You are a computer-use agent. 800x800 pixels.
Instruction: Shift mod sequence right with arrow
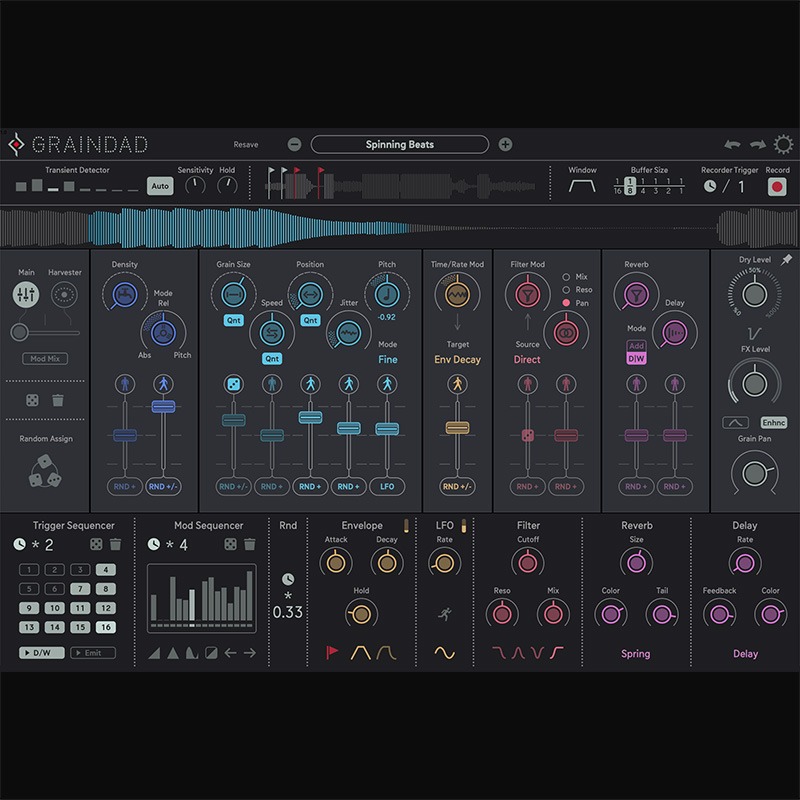click(249, 653)
